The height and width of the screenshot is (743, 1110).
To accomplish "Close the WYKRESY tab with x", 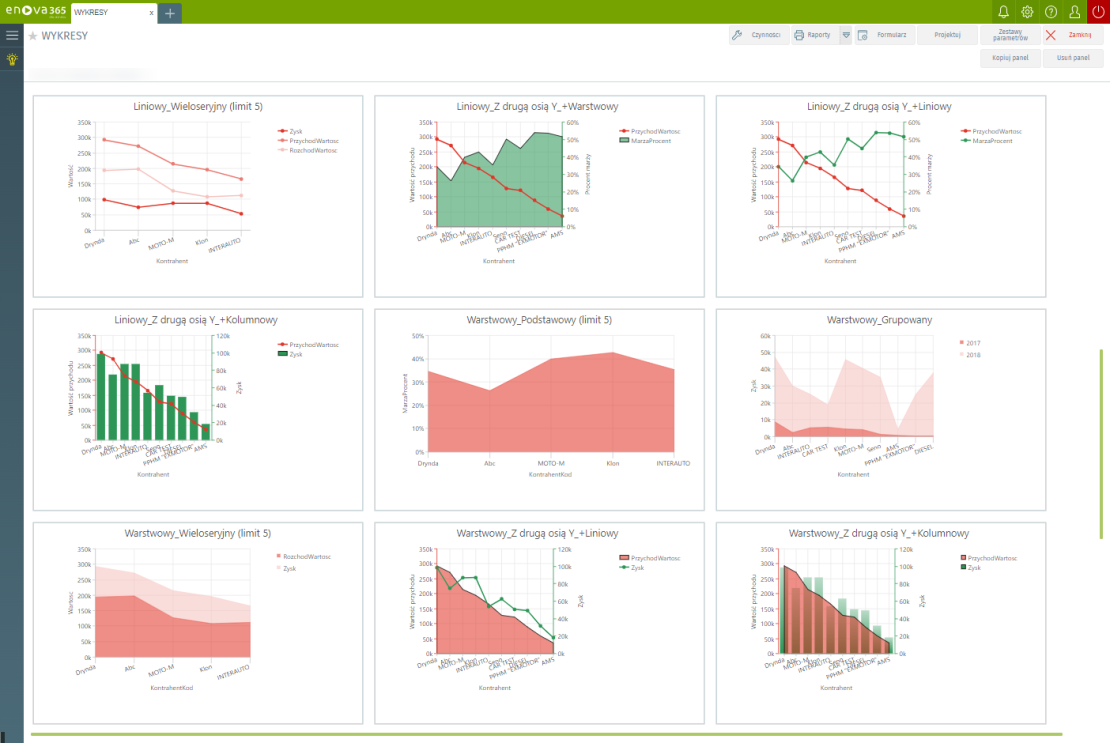I will [x=151, y=13].
